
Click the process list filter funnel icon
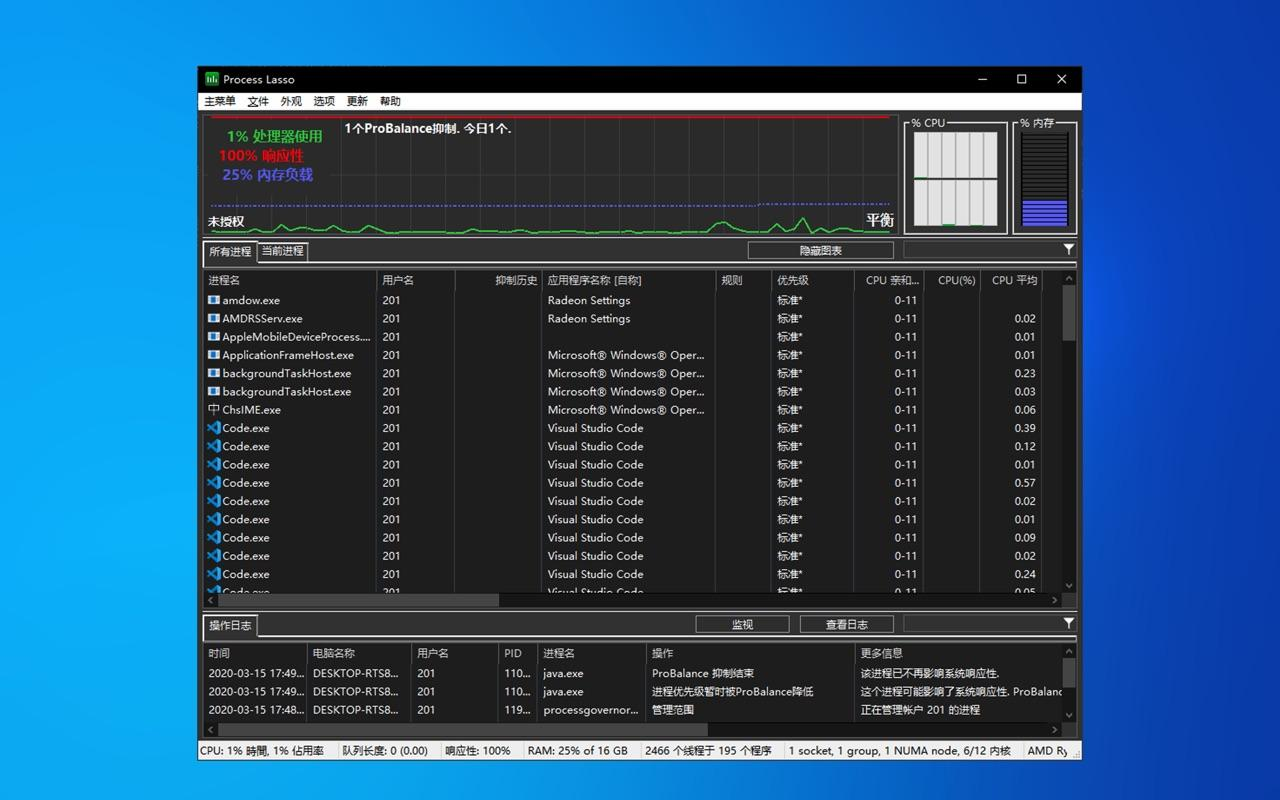click(1068, 250)
